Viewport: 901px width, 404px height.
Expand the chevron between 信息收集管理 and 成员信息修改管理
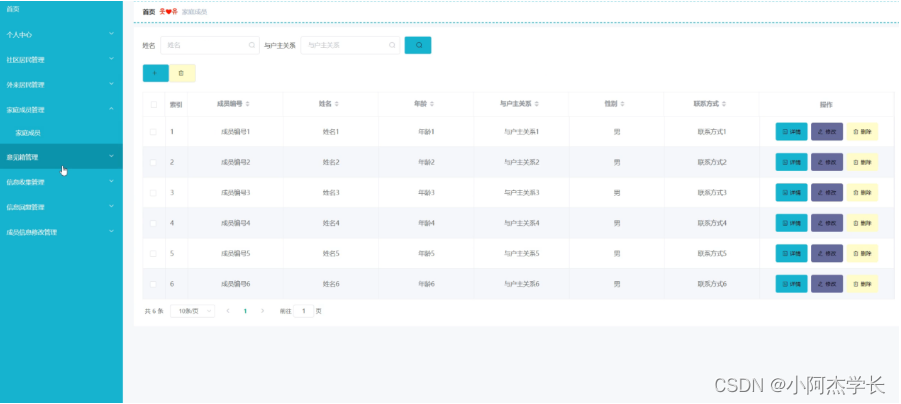(111, 206)
